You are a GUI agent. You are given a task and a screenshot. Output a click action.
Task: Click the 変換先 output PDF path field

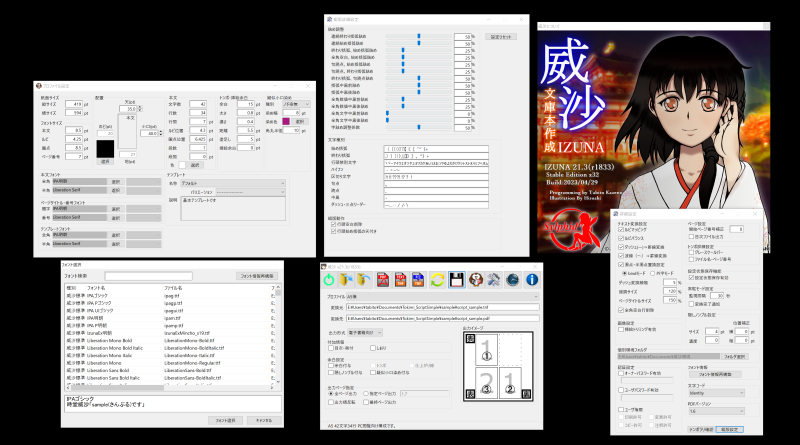442,318
